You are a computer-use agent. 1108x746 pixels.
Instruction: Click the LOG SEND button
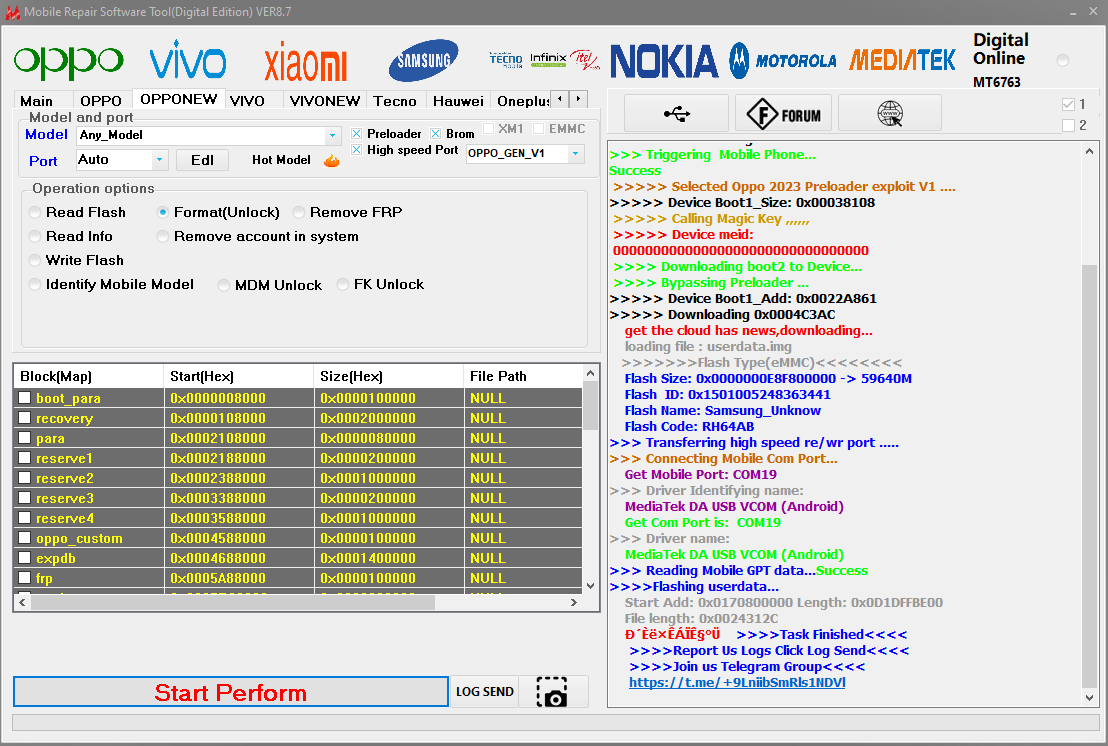(x=485, y=692)
